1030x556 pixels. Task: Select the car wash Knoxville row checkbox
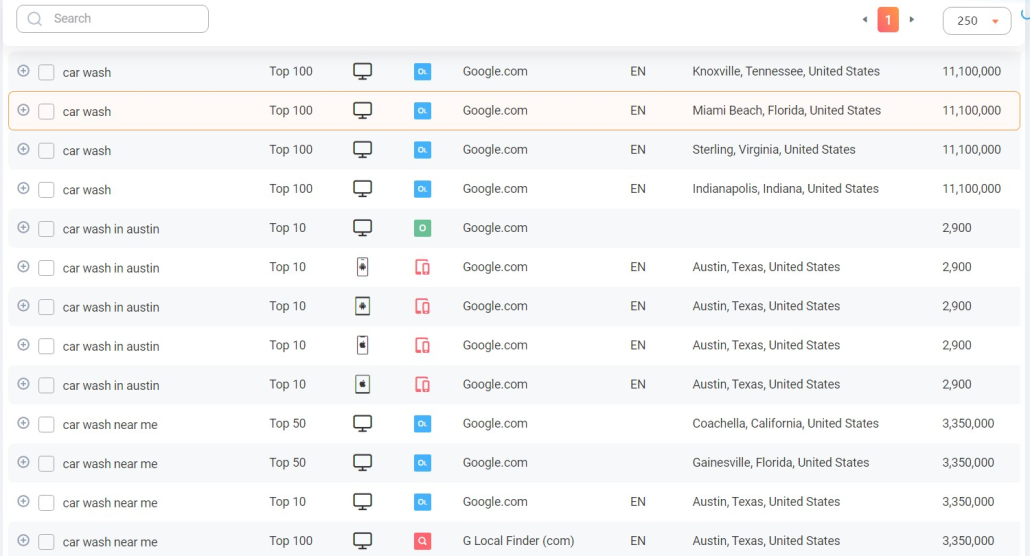(46, 72)
